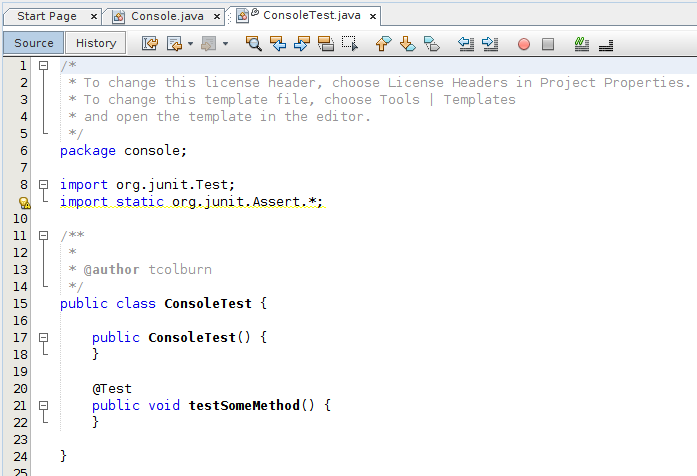Start Macro Recording with red circle
The image size is (697, 476).
[524, 44]
